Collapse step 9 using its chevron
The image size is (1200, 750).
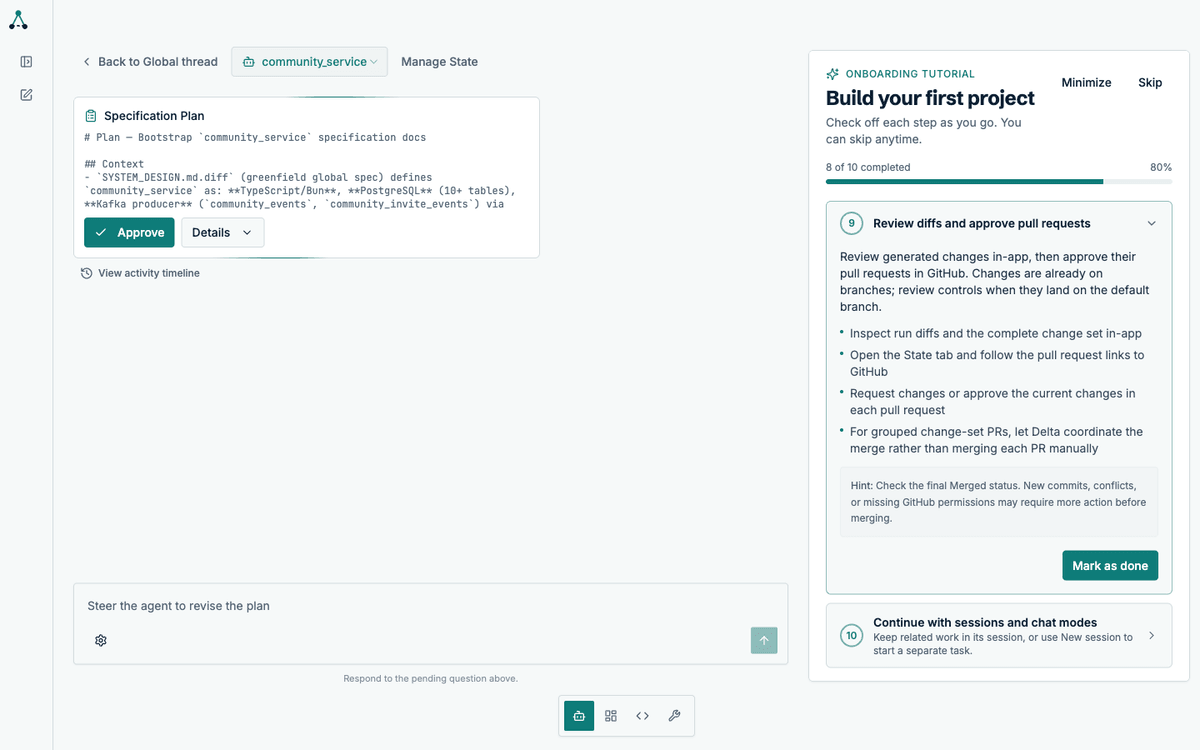(1151, 223)
